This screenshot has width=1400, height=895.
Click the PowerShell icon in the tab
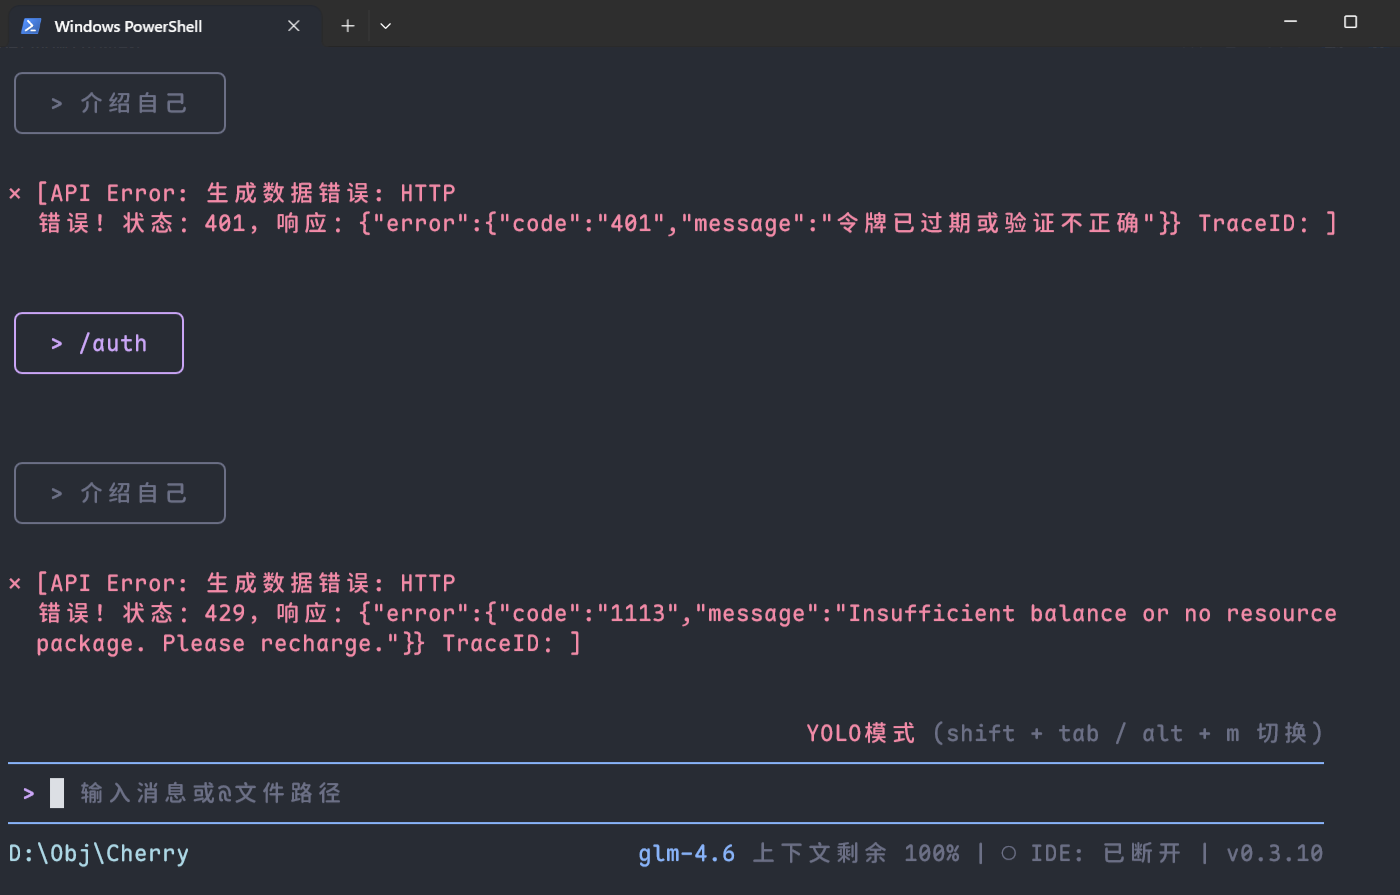pos(31,26)
